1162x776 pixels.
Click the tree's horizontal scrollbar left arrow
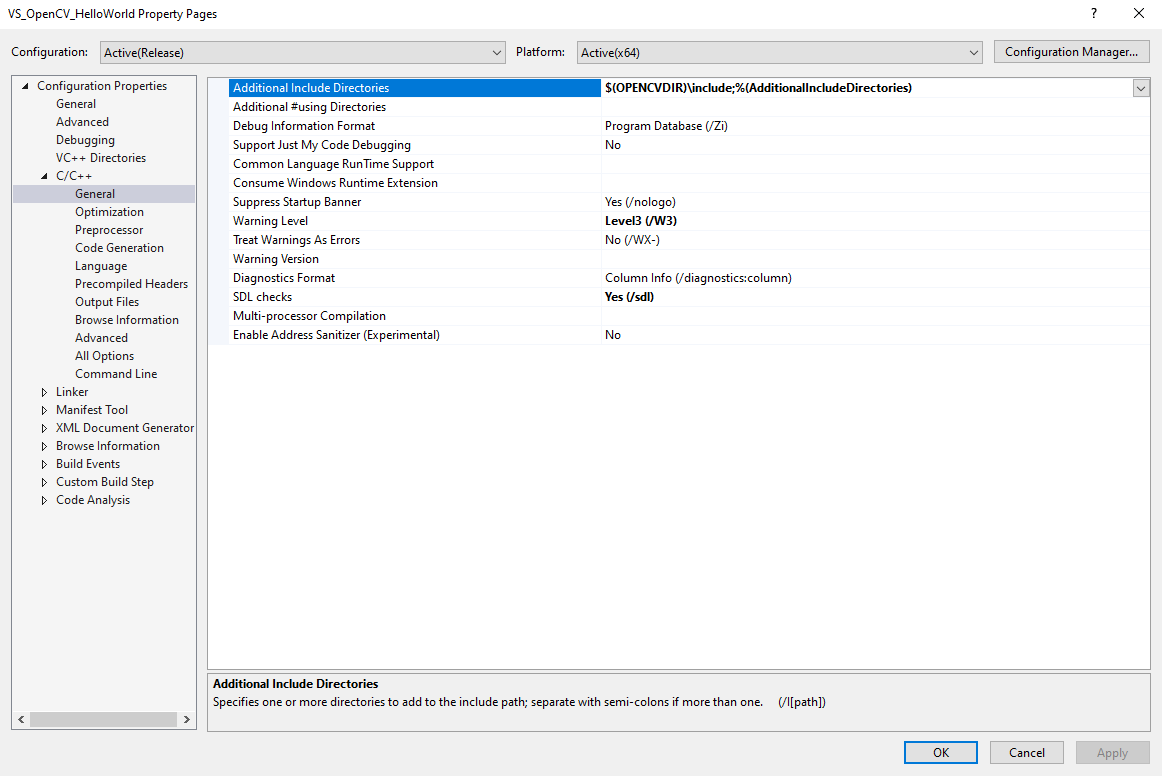21,720
